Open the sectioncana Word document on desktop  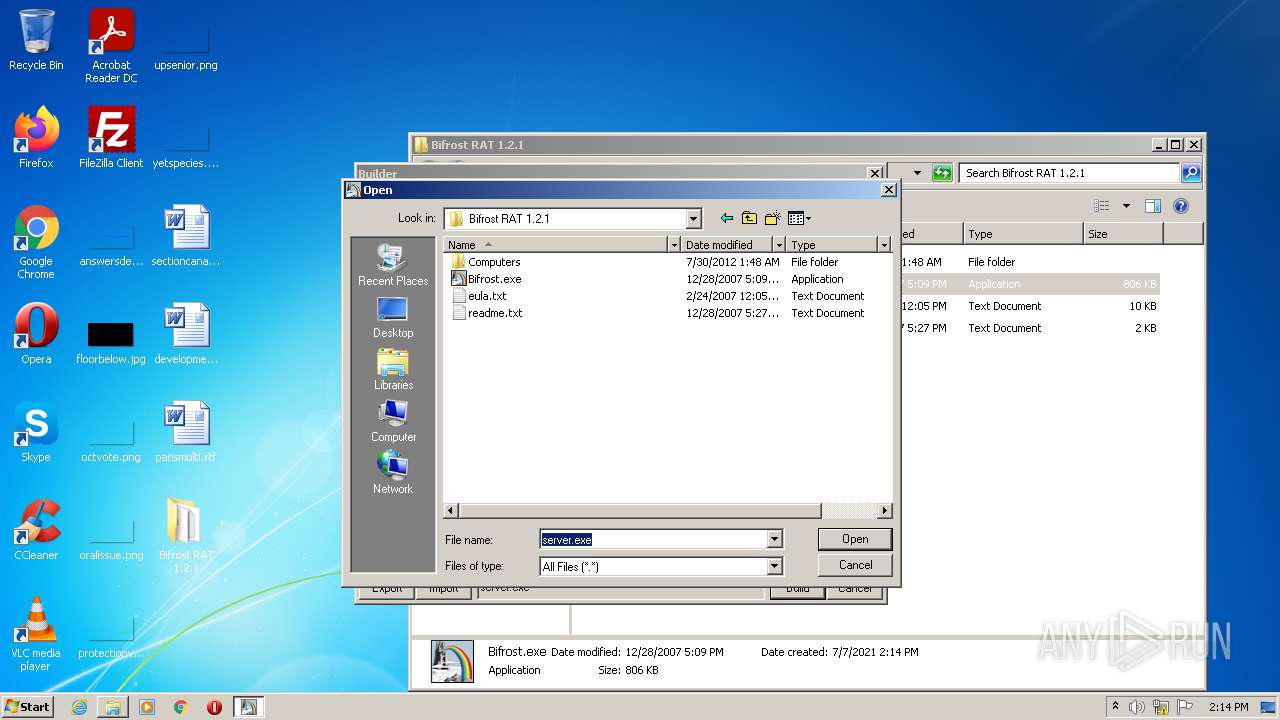click(186, 235)
